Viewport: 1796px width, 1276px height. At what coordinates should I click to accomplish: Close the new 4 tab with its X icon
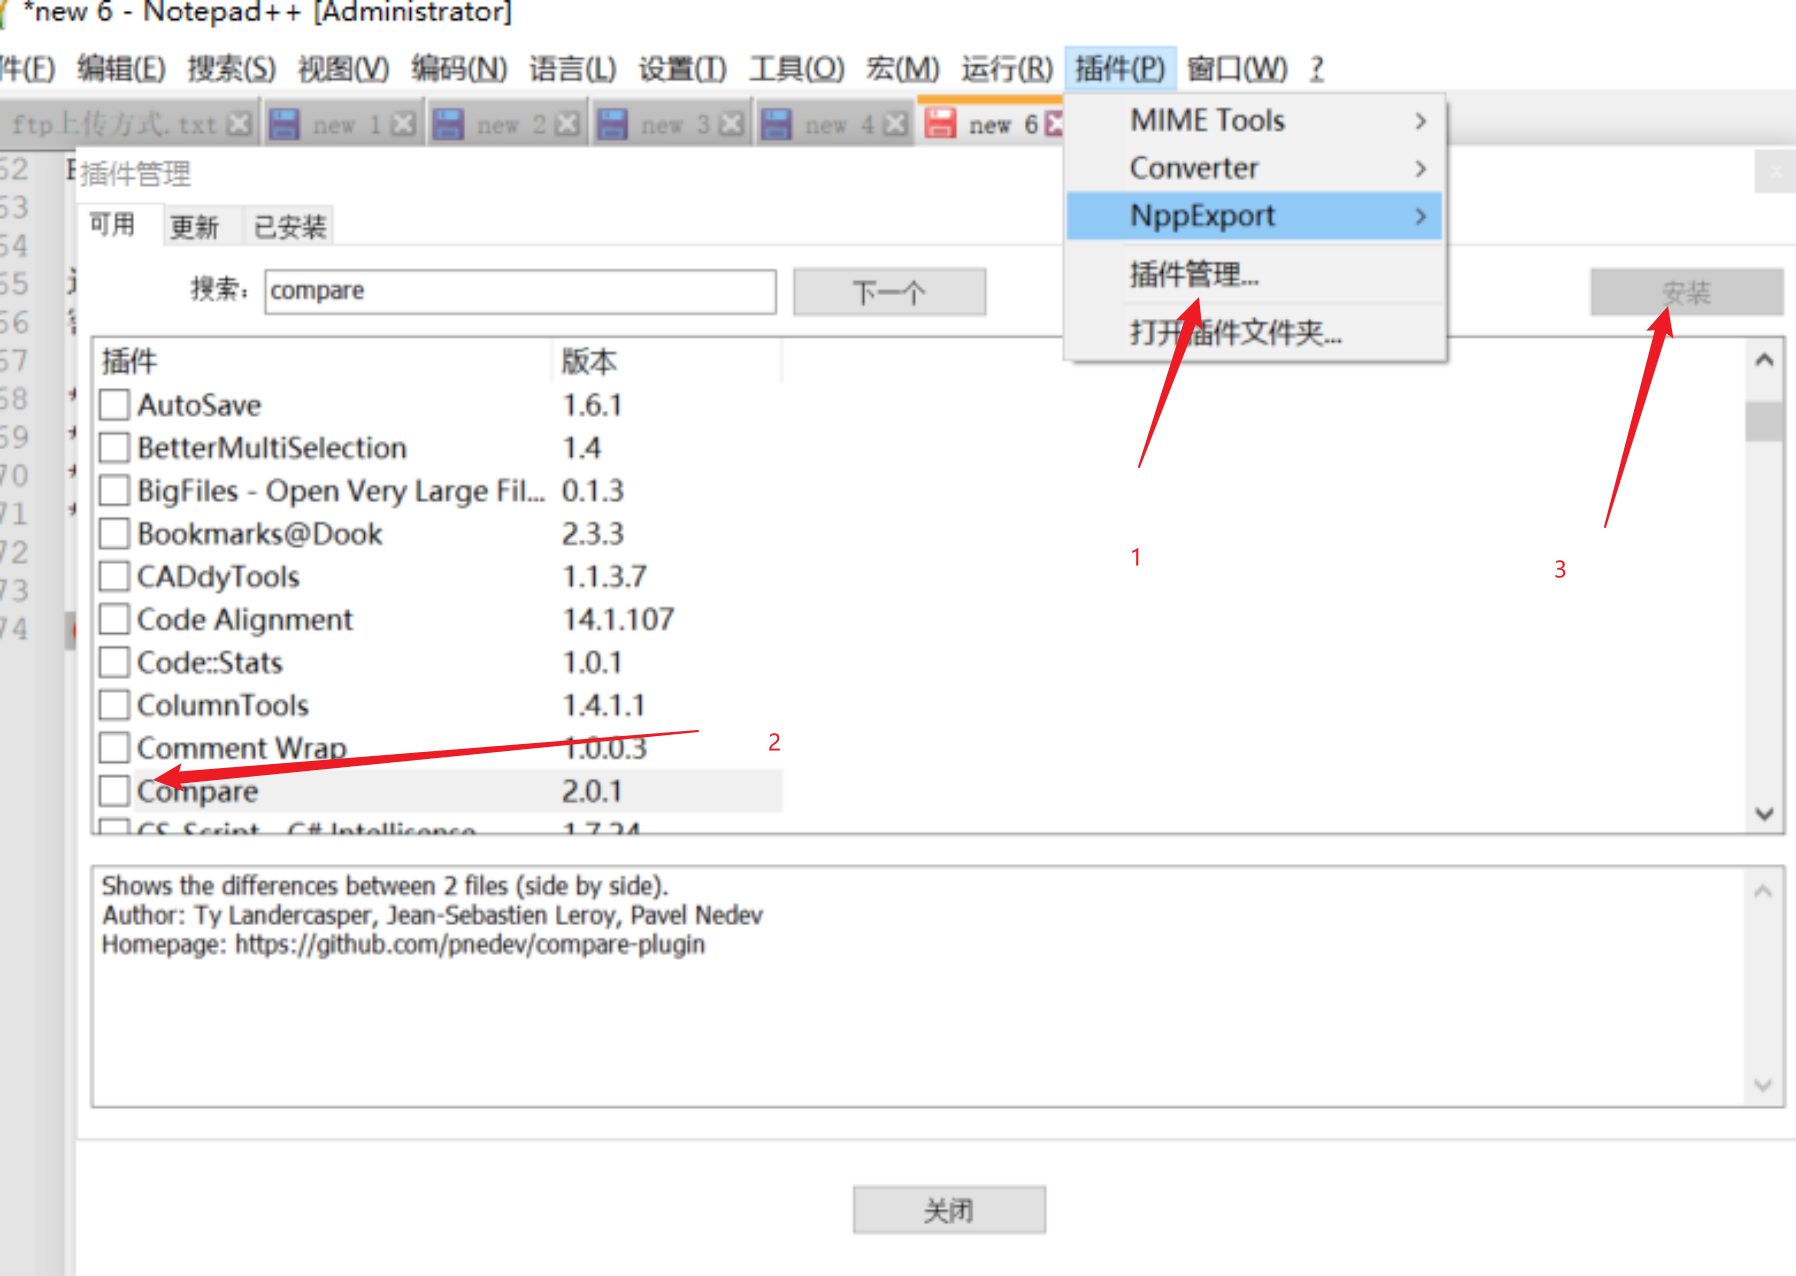point(893,122)
